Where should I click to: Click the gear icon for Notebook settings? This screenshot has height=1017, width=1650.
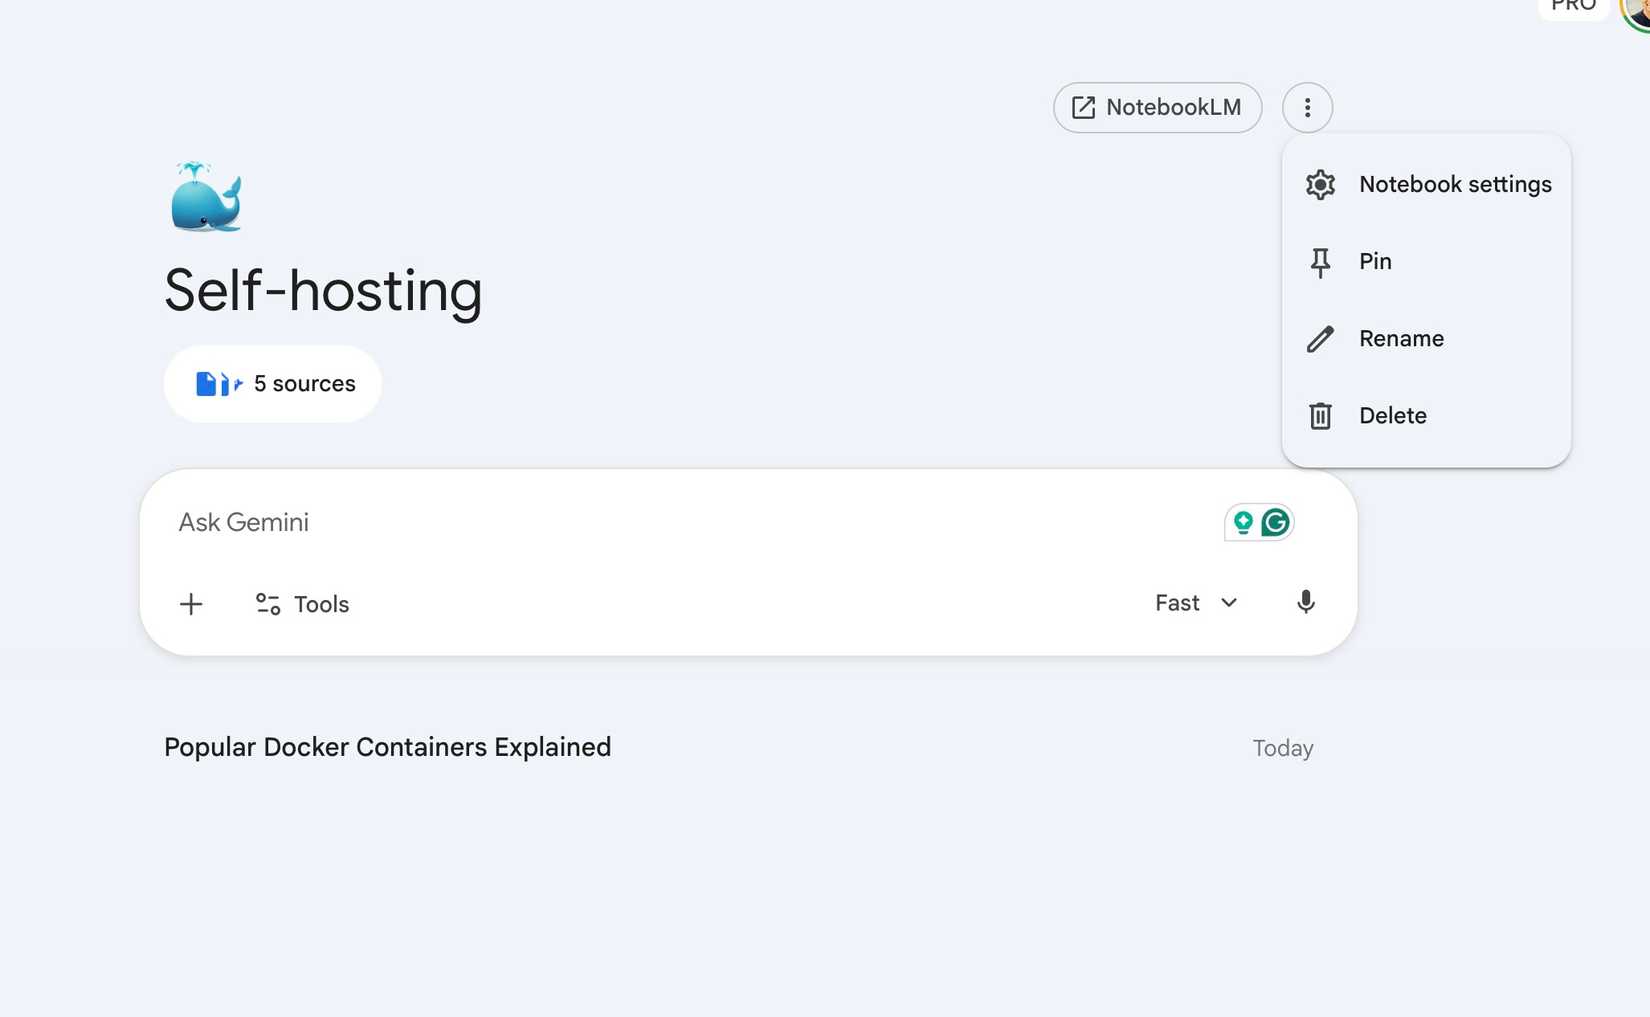pos(1320,184)
